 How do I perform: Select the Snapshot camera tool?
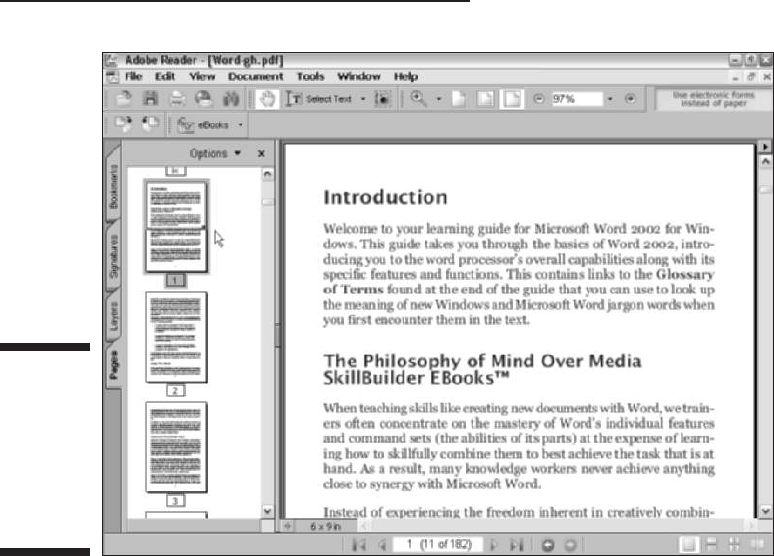click(382, 99)
